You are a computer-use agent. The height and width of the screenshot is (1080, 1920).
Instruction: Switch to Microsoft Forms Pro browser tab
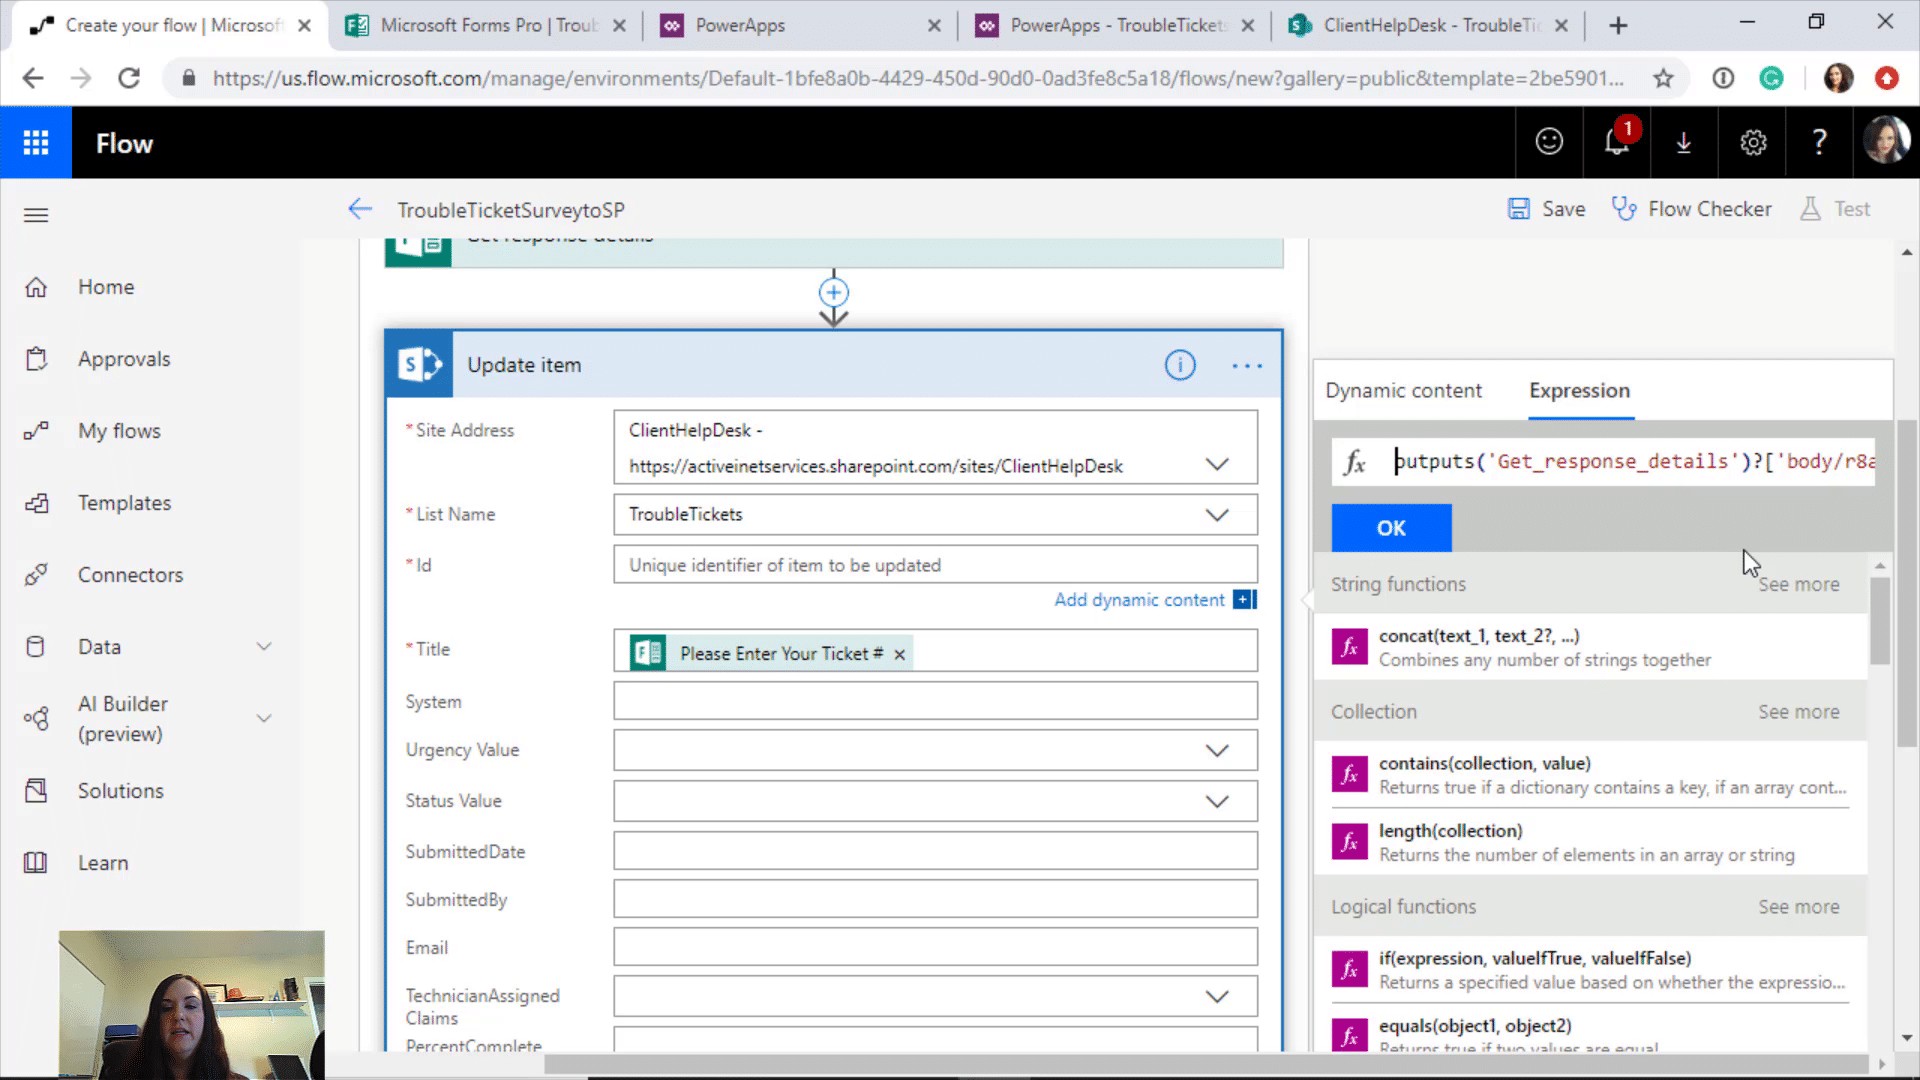pyautogui.click(x=485, y=26)
